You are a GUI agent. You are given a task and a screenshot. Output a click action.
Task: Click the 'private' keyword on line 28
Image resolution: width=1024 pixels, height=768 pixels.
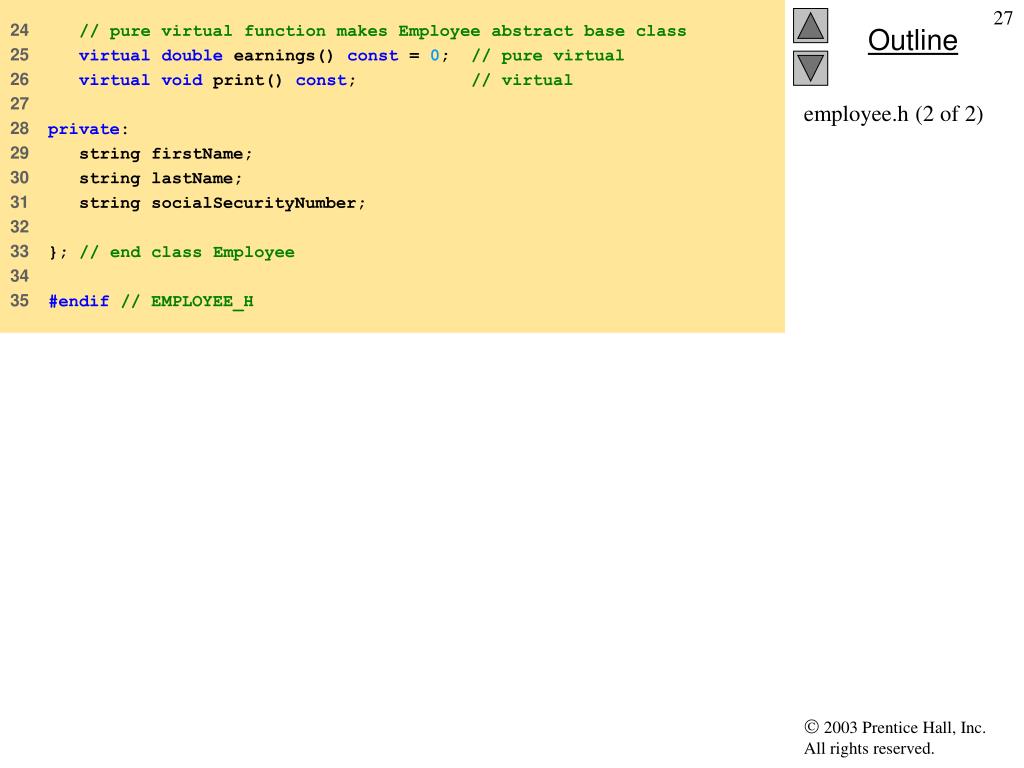tap(84, 129)
